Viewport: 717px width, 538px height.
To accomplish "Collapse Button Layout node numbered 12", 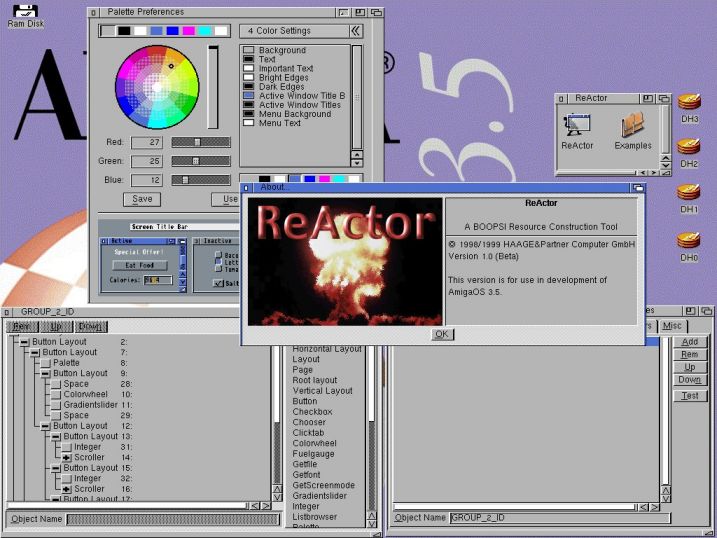I will click(45, 426).
